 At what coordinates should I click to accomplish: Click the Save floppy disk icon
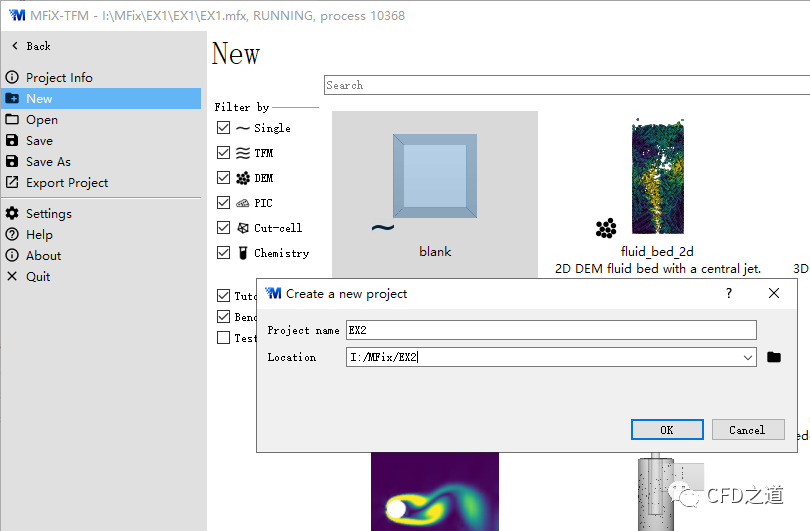12,140
